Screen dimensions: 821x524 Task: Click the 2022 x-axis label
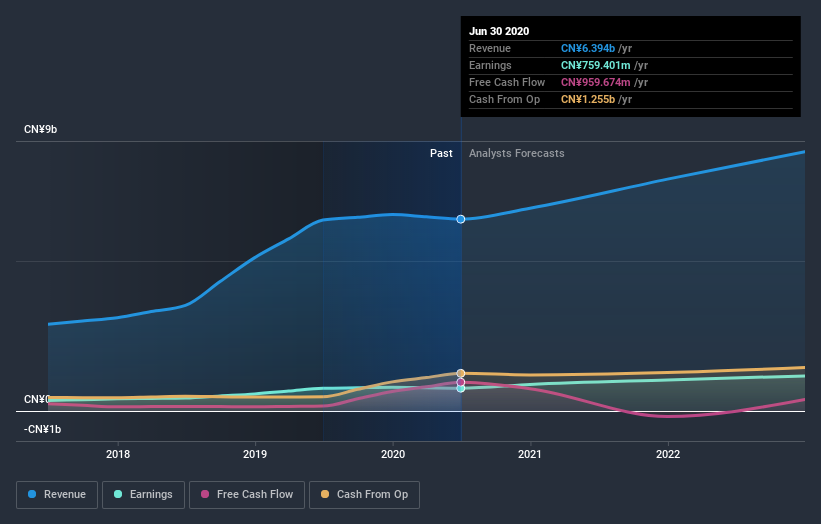[668, 454]
